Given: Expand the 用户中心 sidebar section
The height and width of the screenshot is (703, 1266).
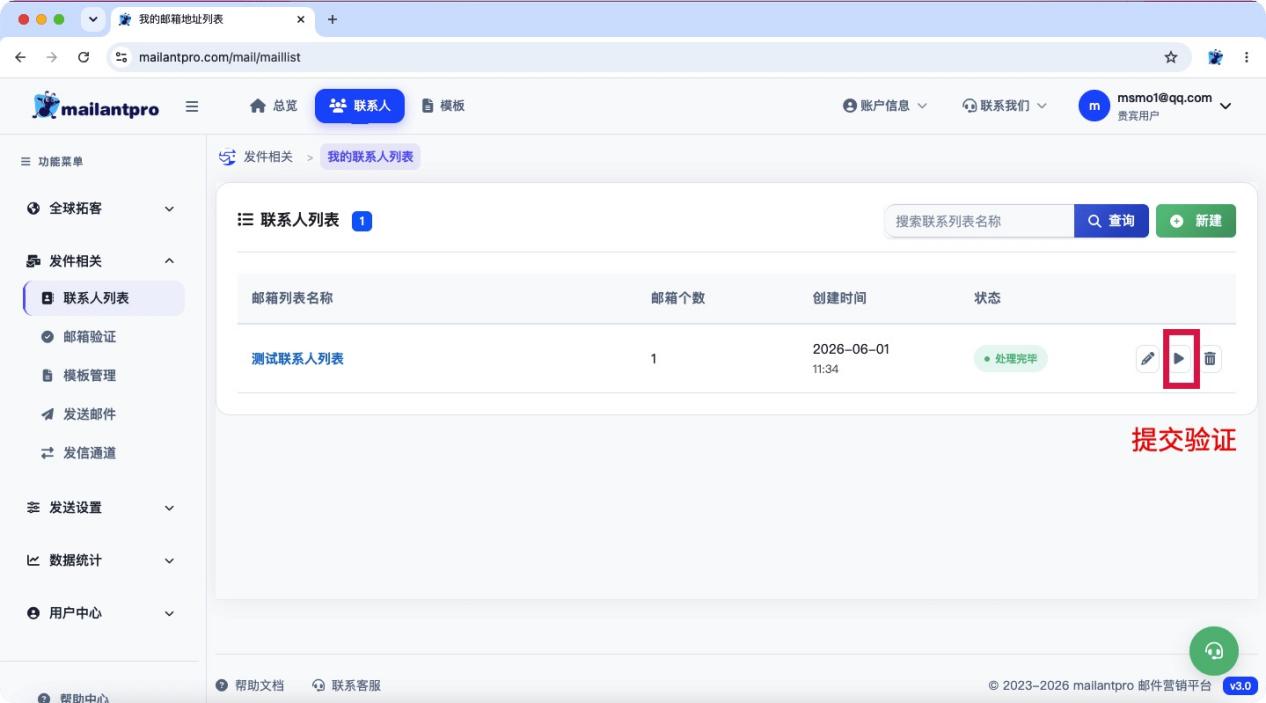Looking at the screenshot, I should click(100, 613).
